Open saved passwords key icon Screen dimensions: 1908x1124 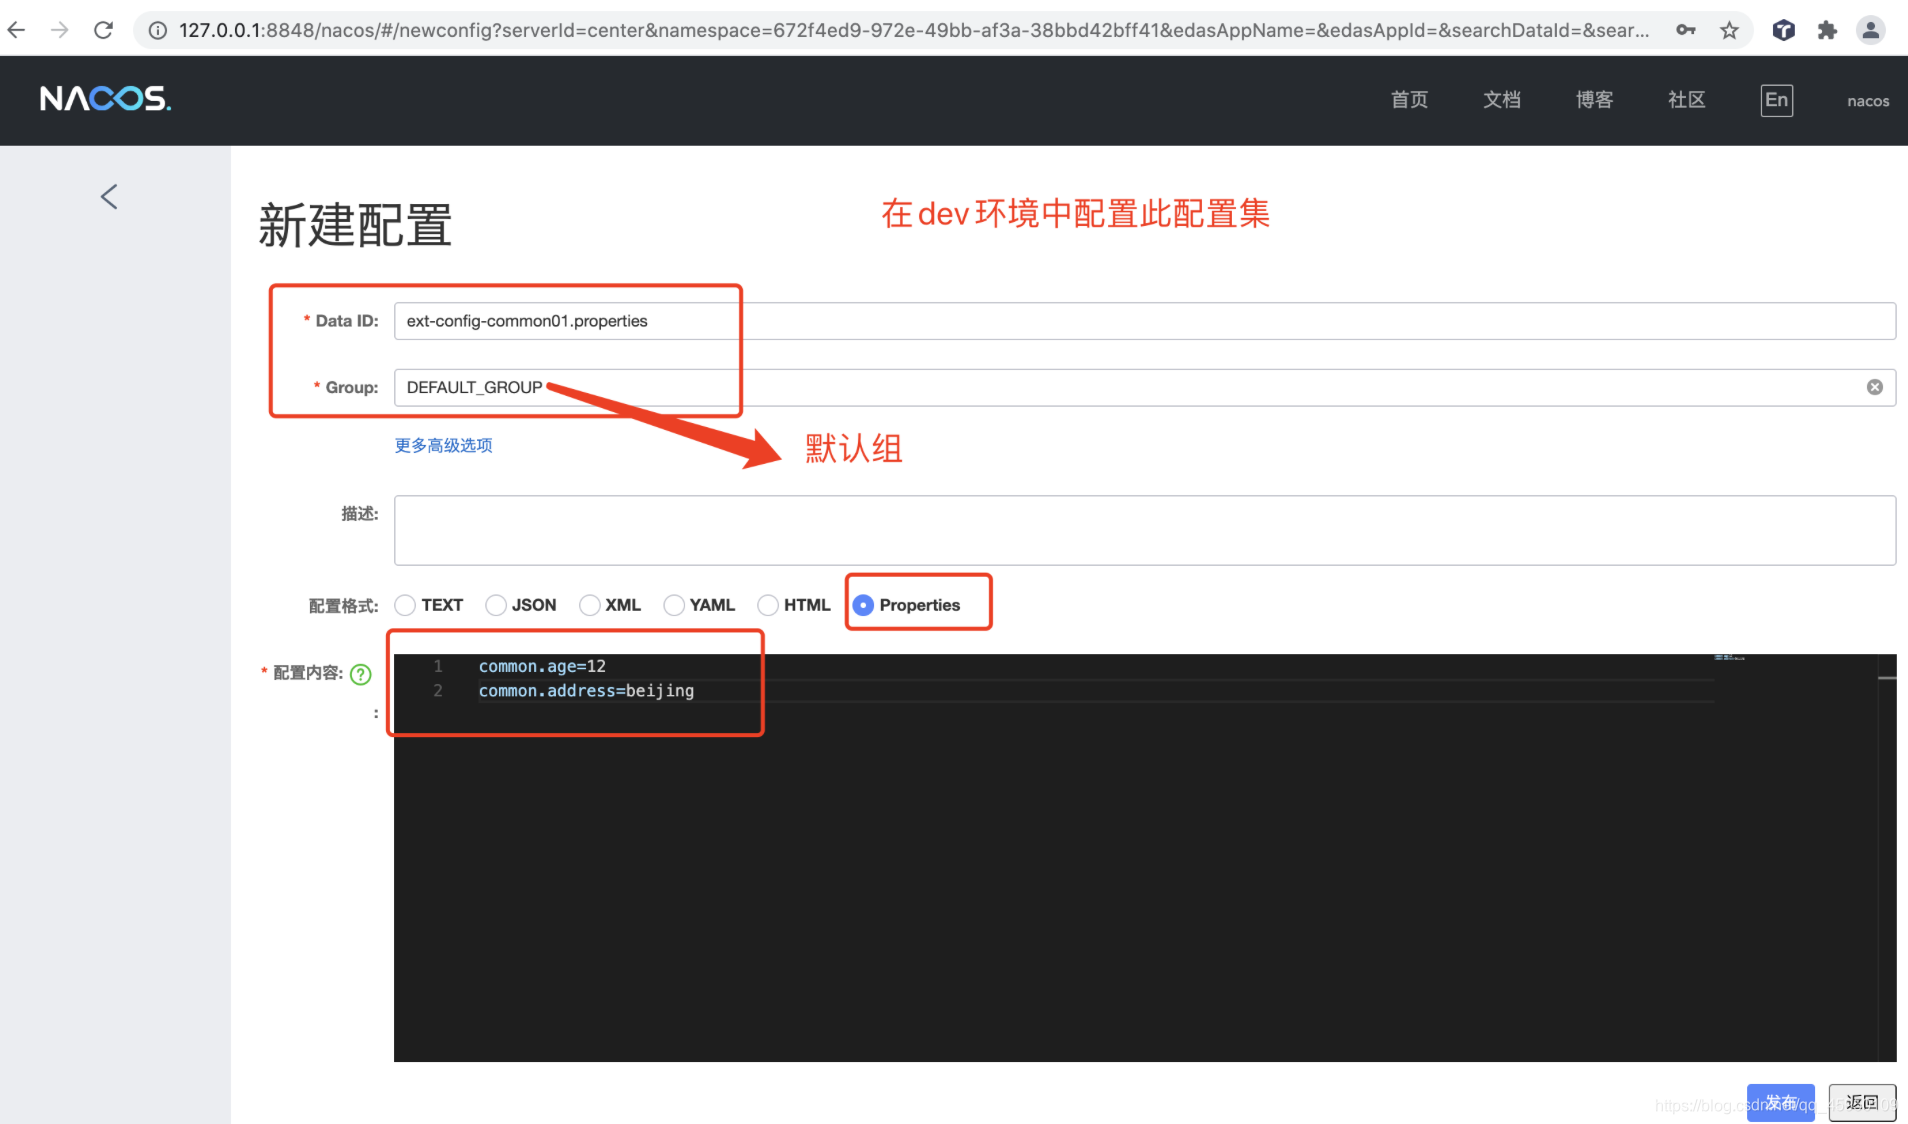pyautogui.click(x=1686, y=30)
